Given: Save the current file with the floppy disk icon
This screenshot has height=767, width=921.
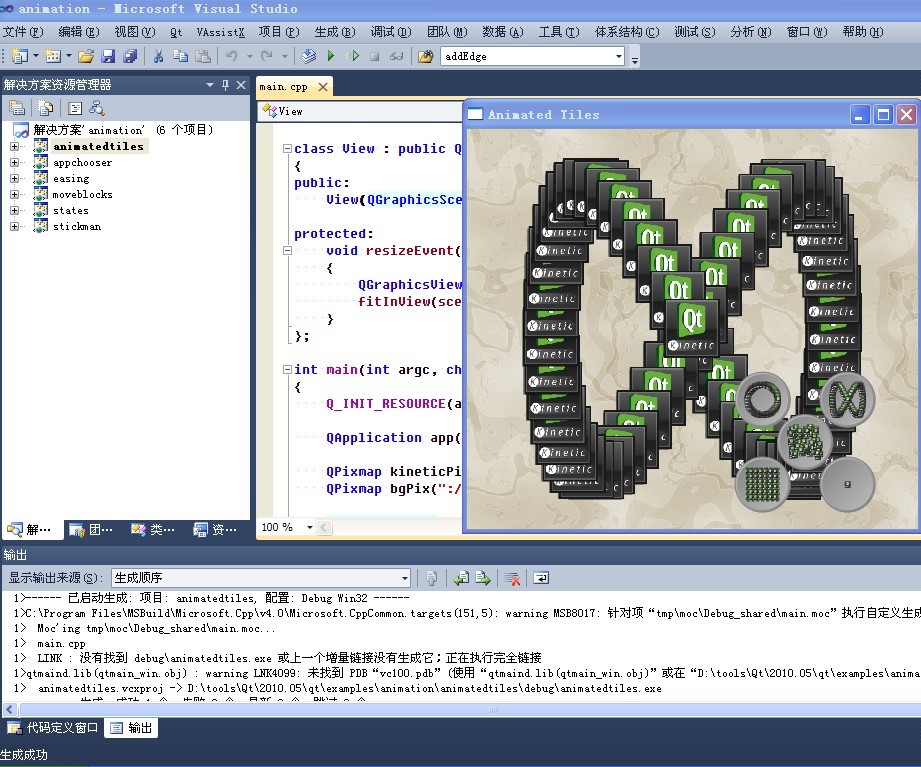Looking at the screenshot, I should 108,56.
